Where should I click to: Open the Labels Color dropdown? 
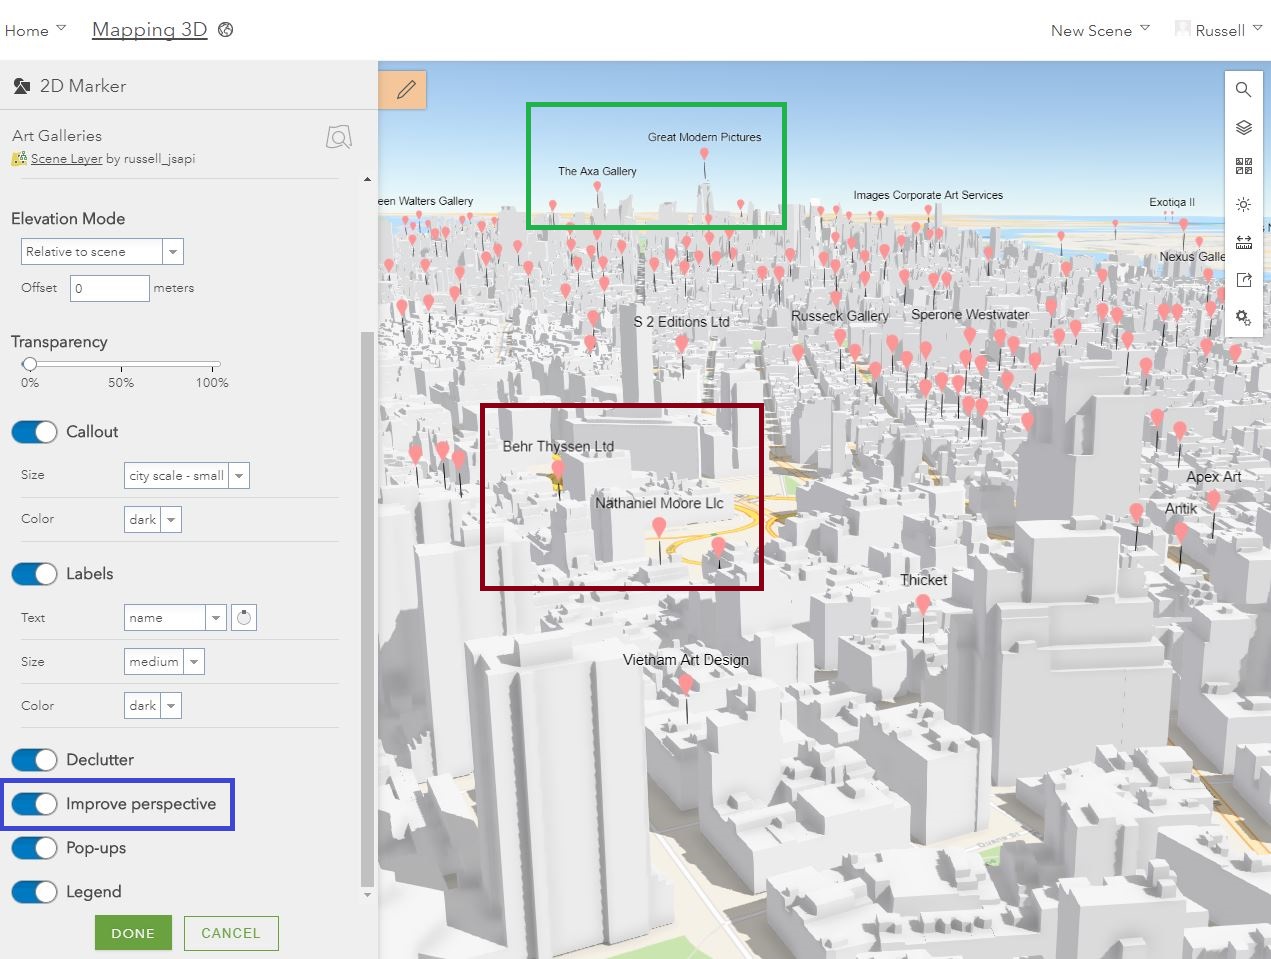pyautogui.click(x=153, y=706)
